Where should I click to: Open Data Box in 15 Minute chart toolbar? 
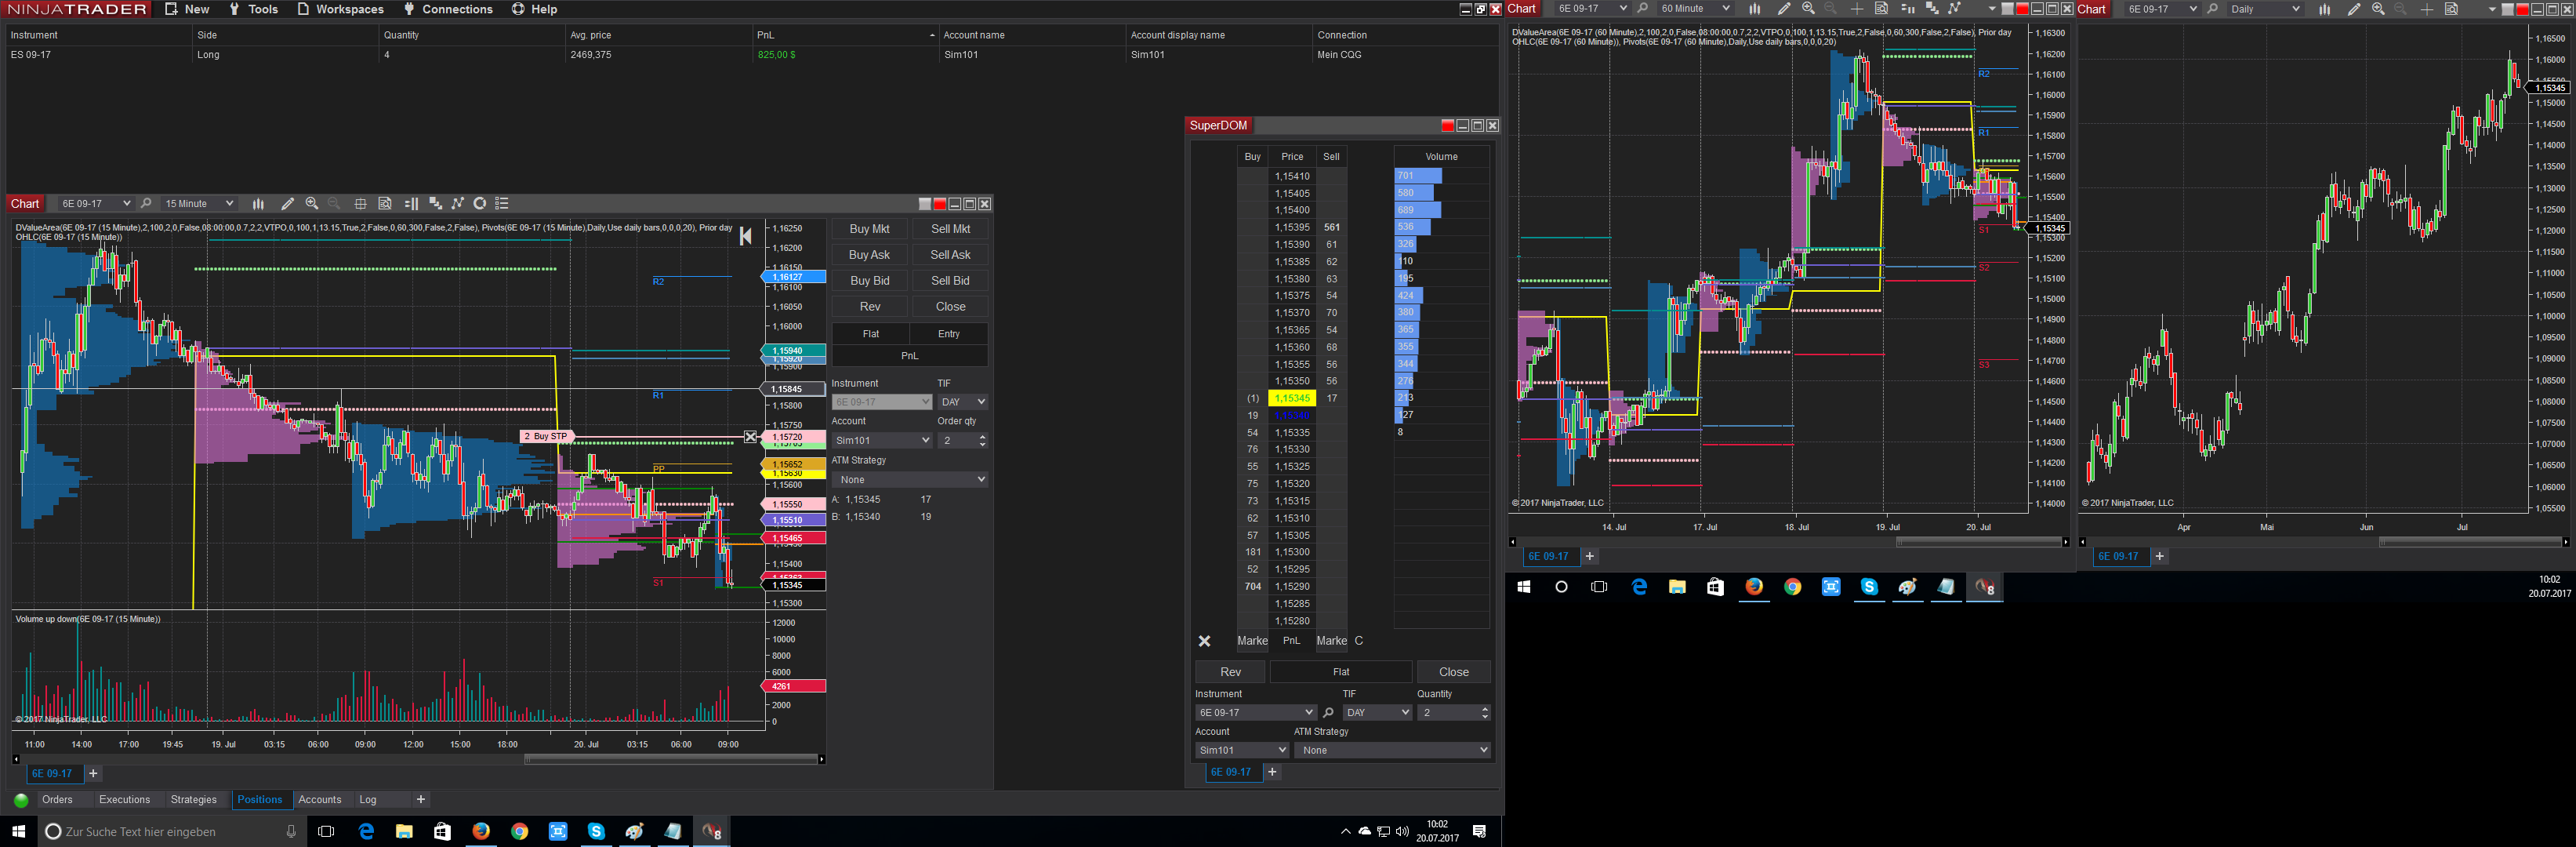coord(385,203)
